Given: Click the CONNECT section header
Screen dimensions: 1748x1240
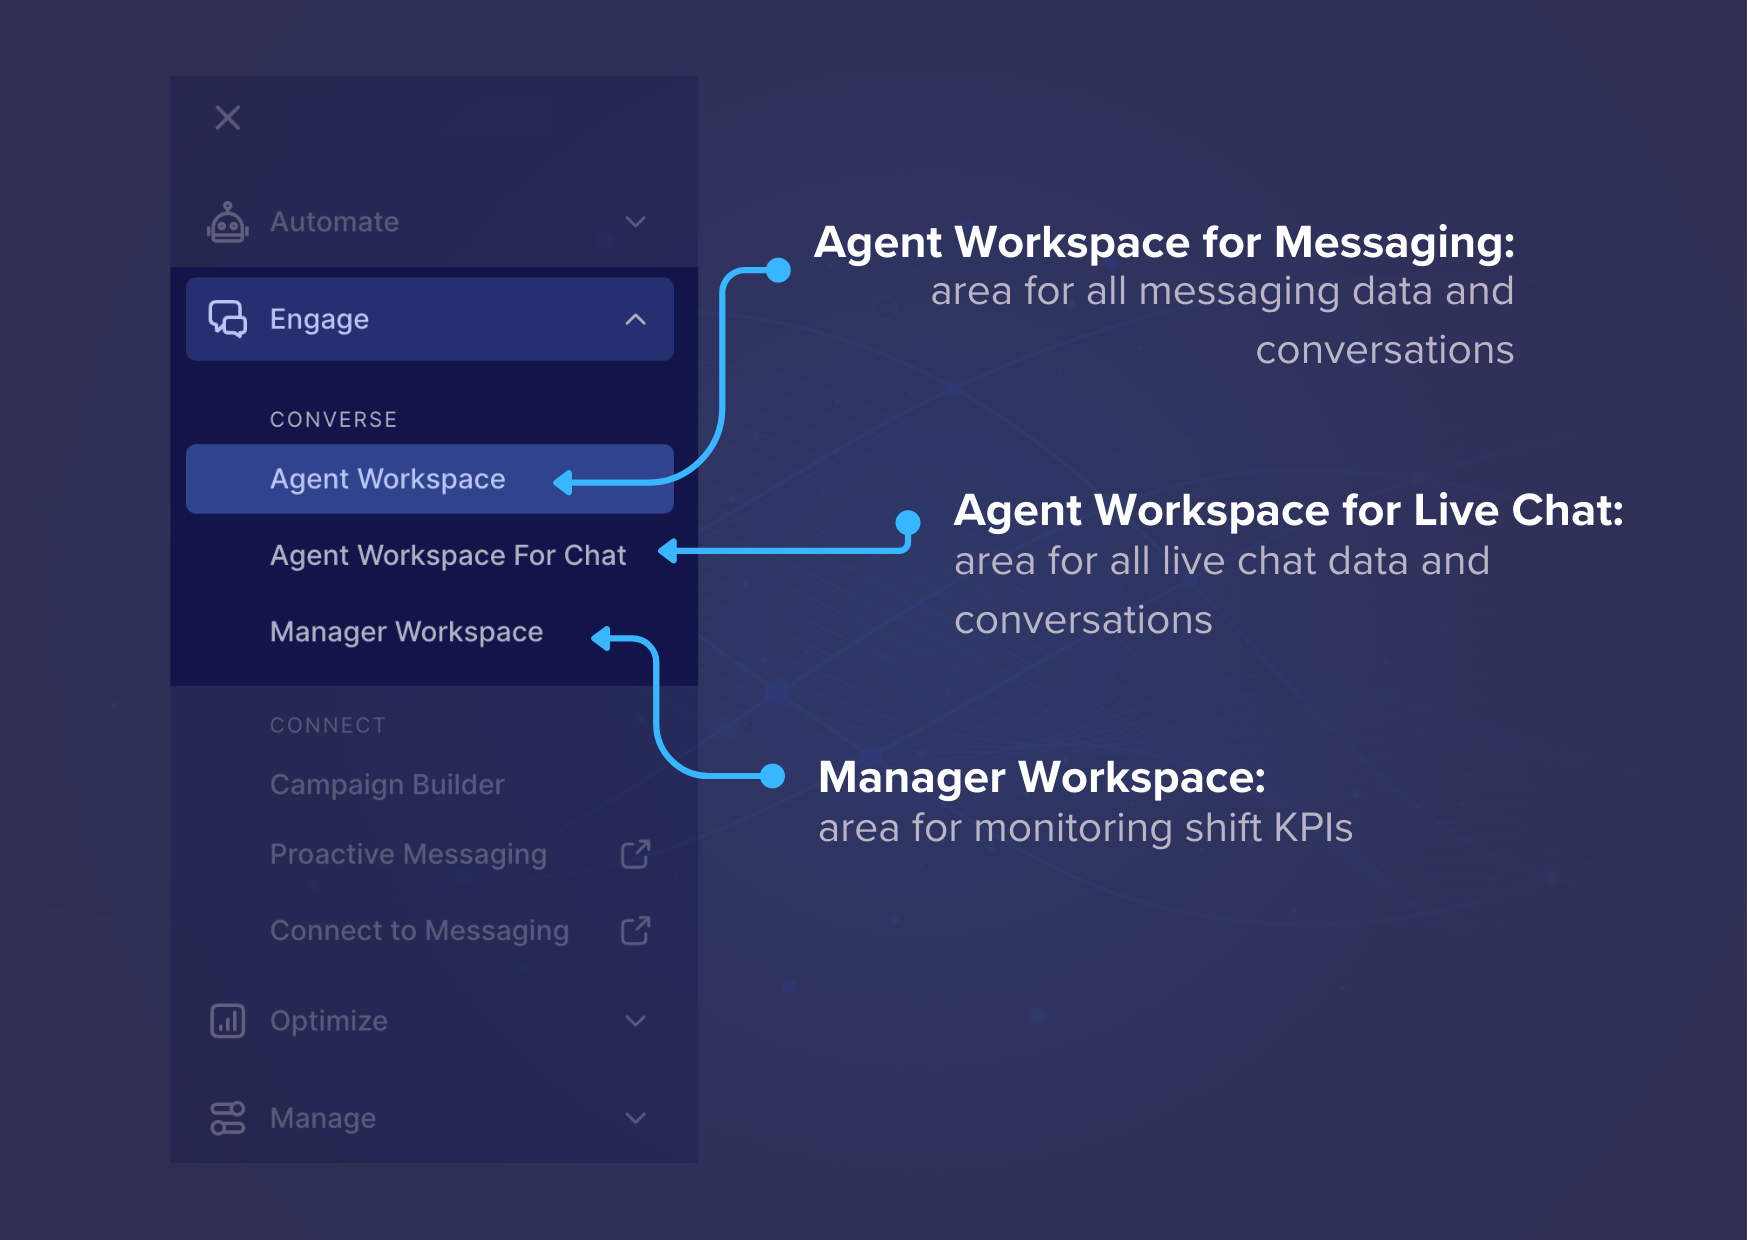Looking at the screenshot, I should pyautogui.click(x=328, y=724).
